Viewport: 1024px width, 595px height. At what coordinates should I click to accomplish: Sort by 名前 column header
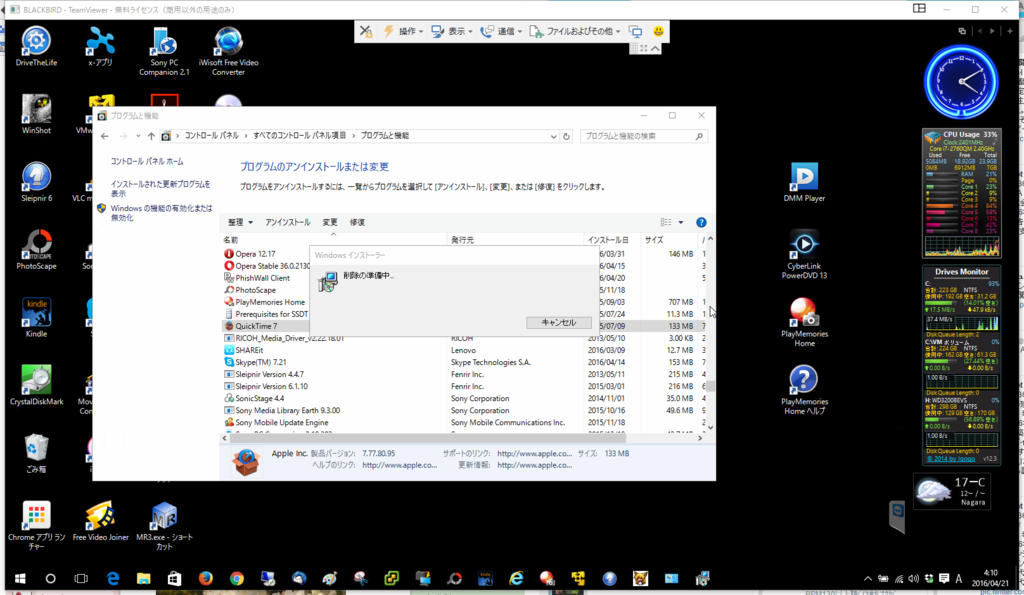[x=333, y=240]
